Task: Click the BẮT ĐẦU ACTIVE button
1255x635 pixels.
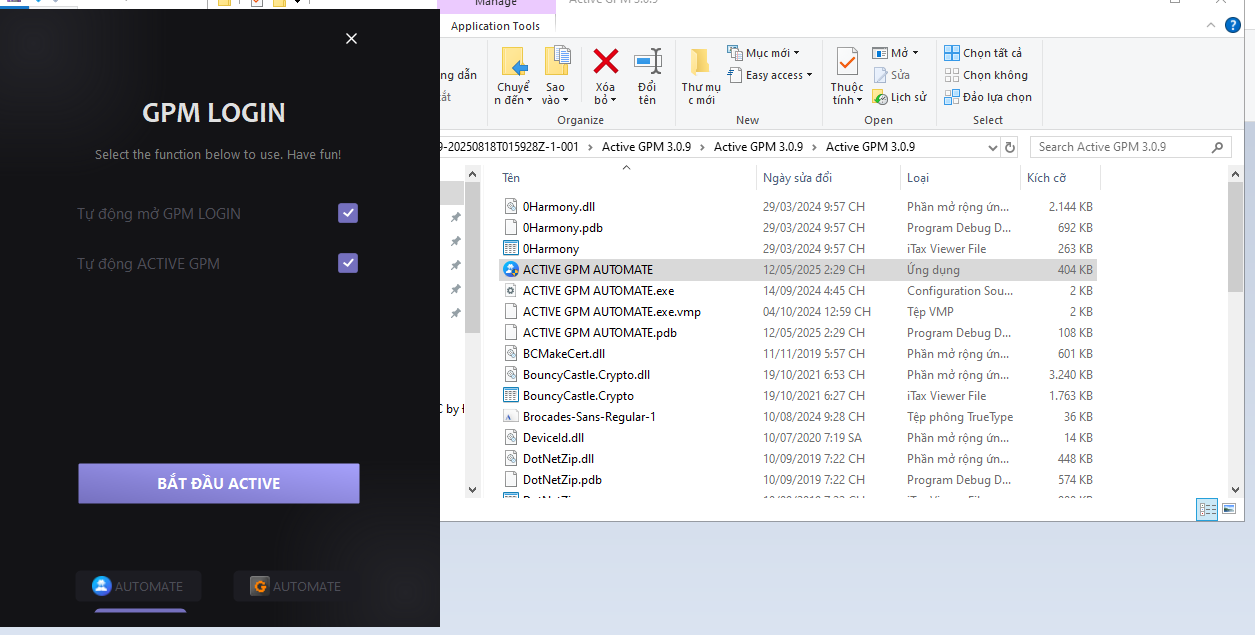Action: tap(219, 483)
